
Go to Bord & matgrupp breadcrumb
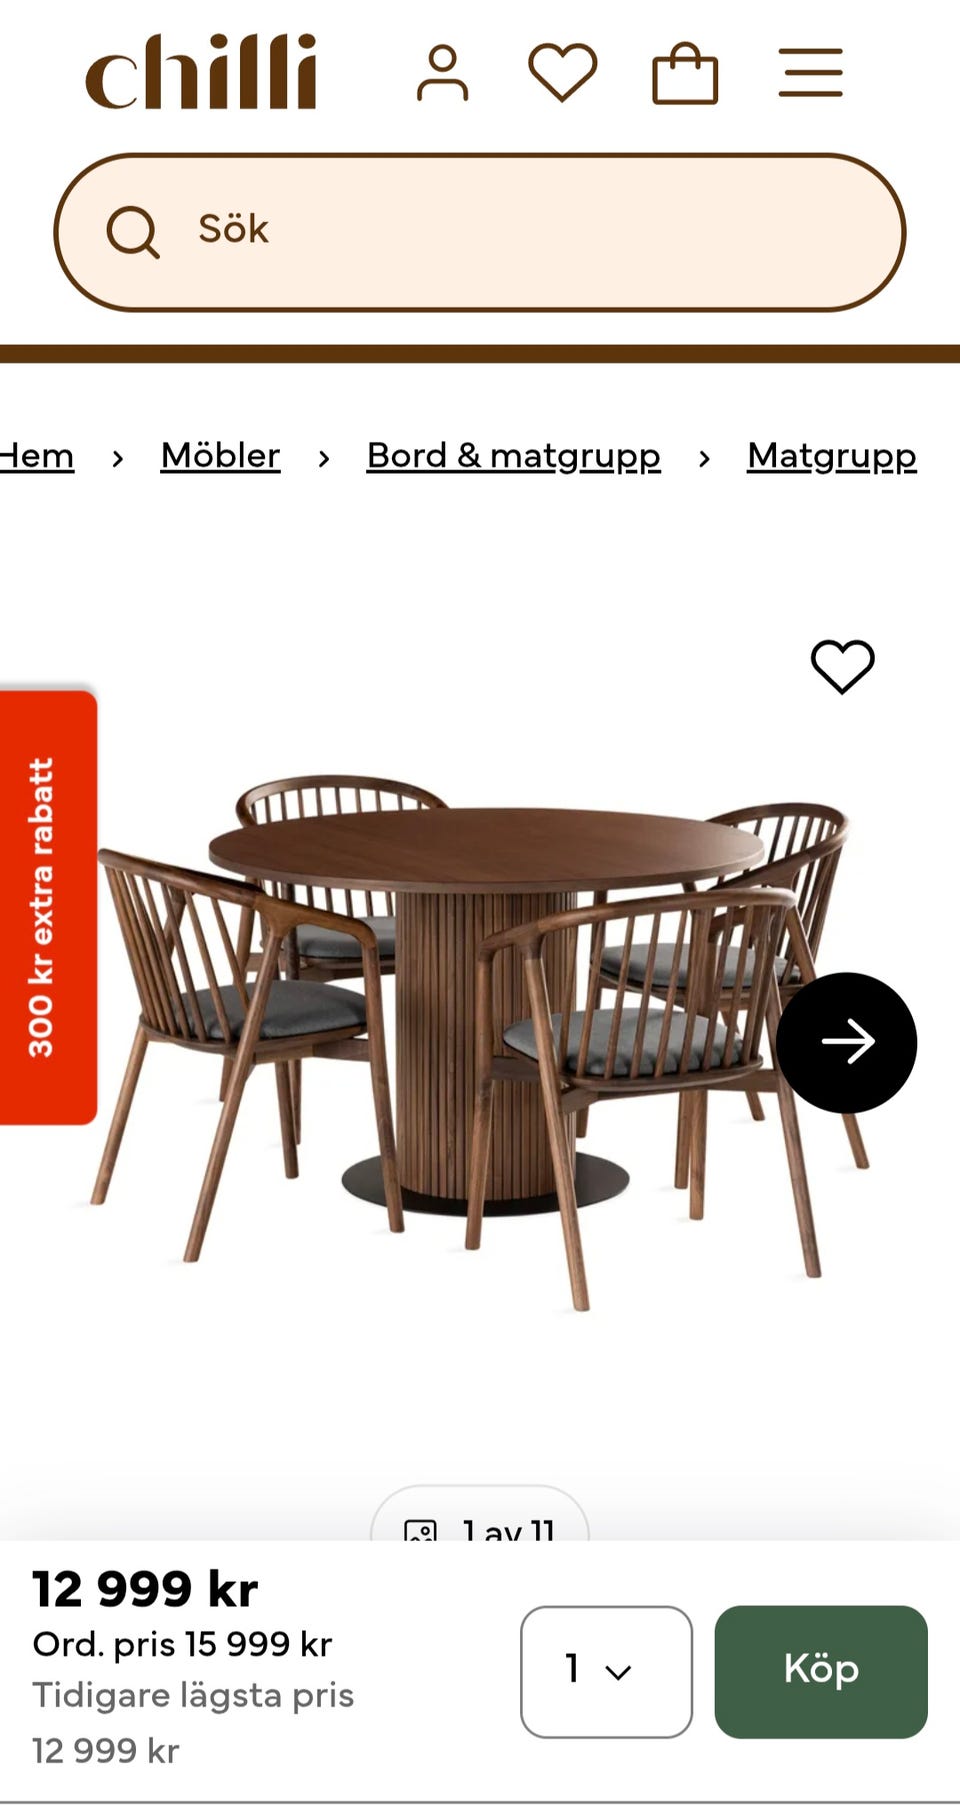click(513, 456)
